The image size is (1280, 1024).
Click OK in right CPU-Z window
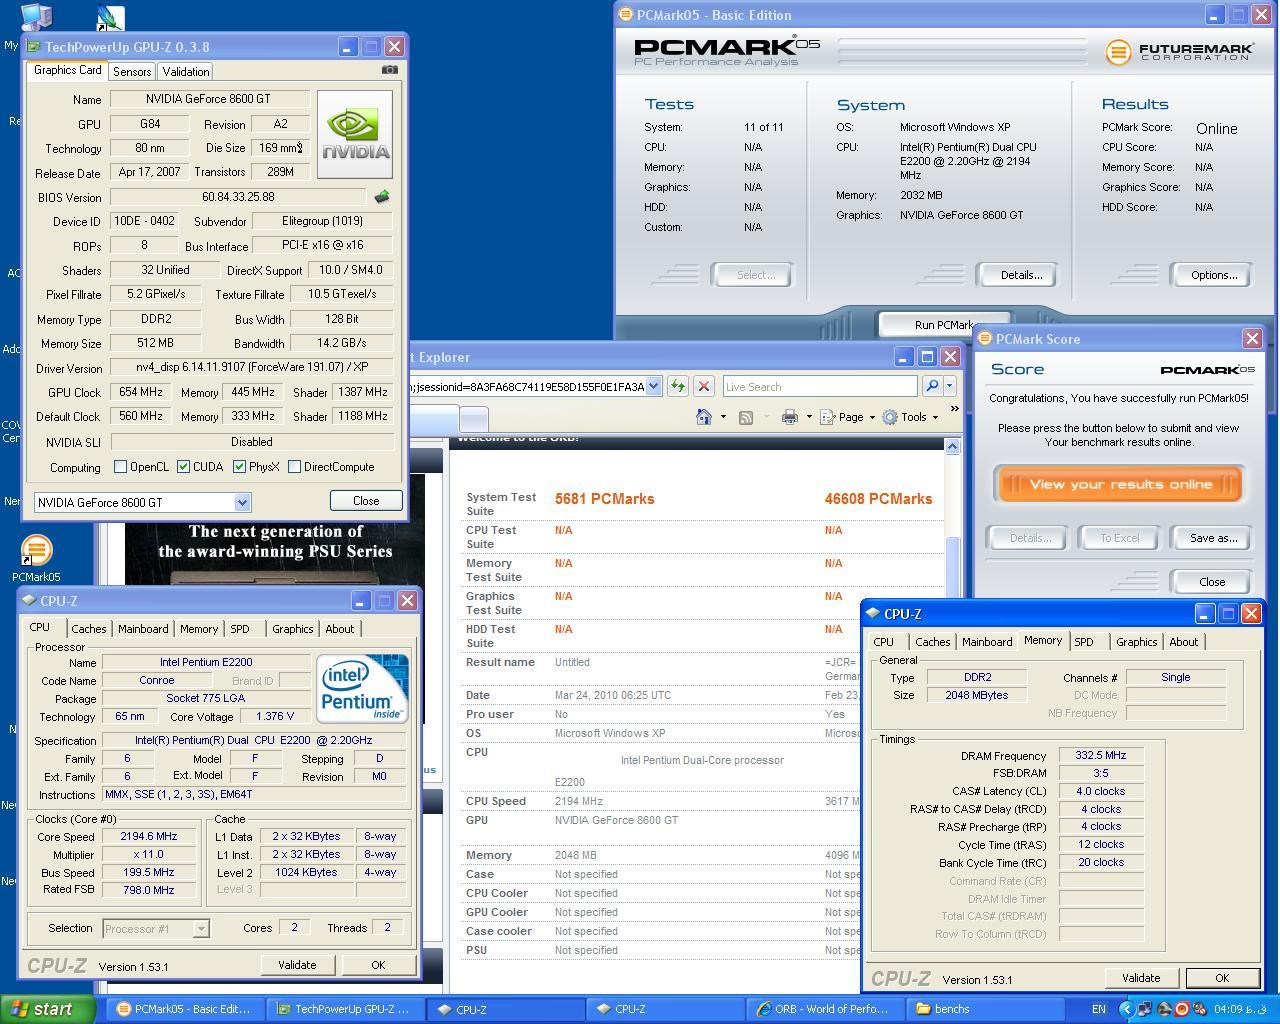click(x=1222, y=978)
